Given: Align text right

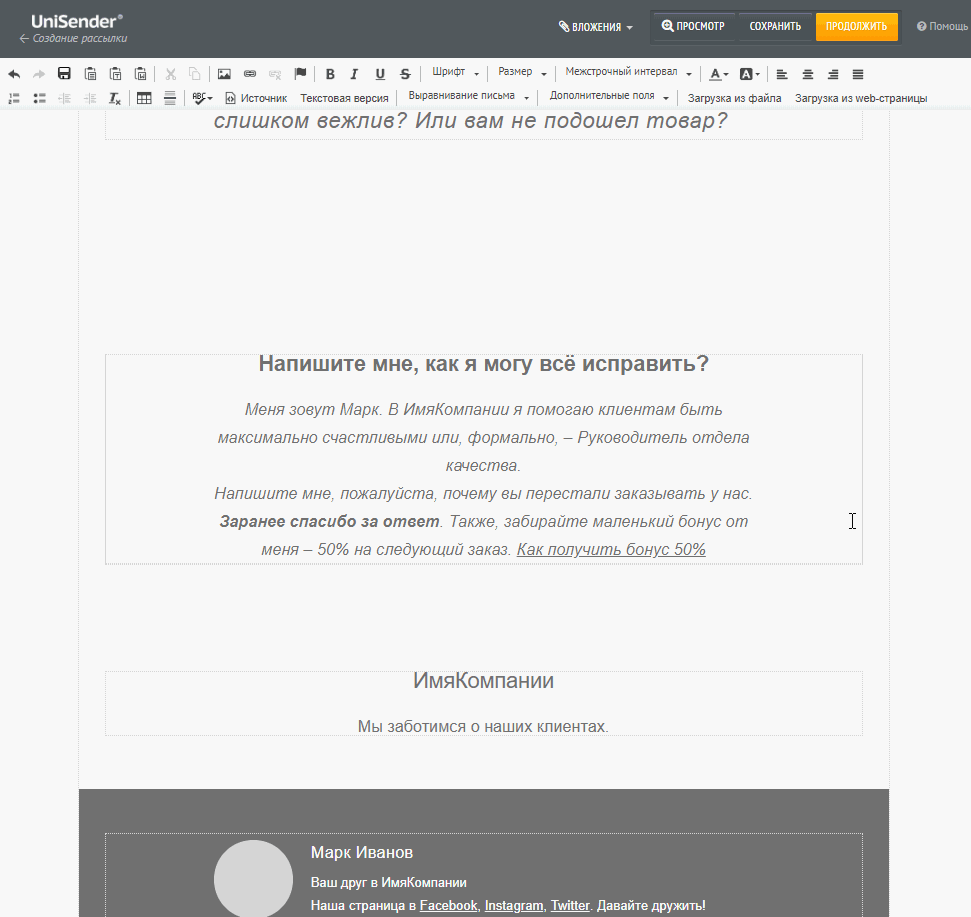Looking at the screenshot, I should tap(833, 74).
